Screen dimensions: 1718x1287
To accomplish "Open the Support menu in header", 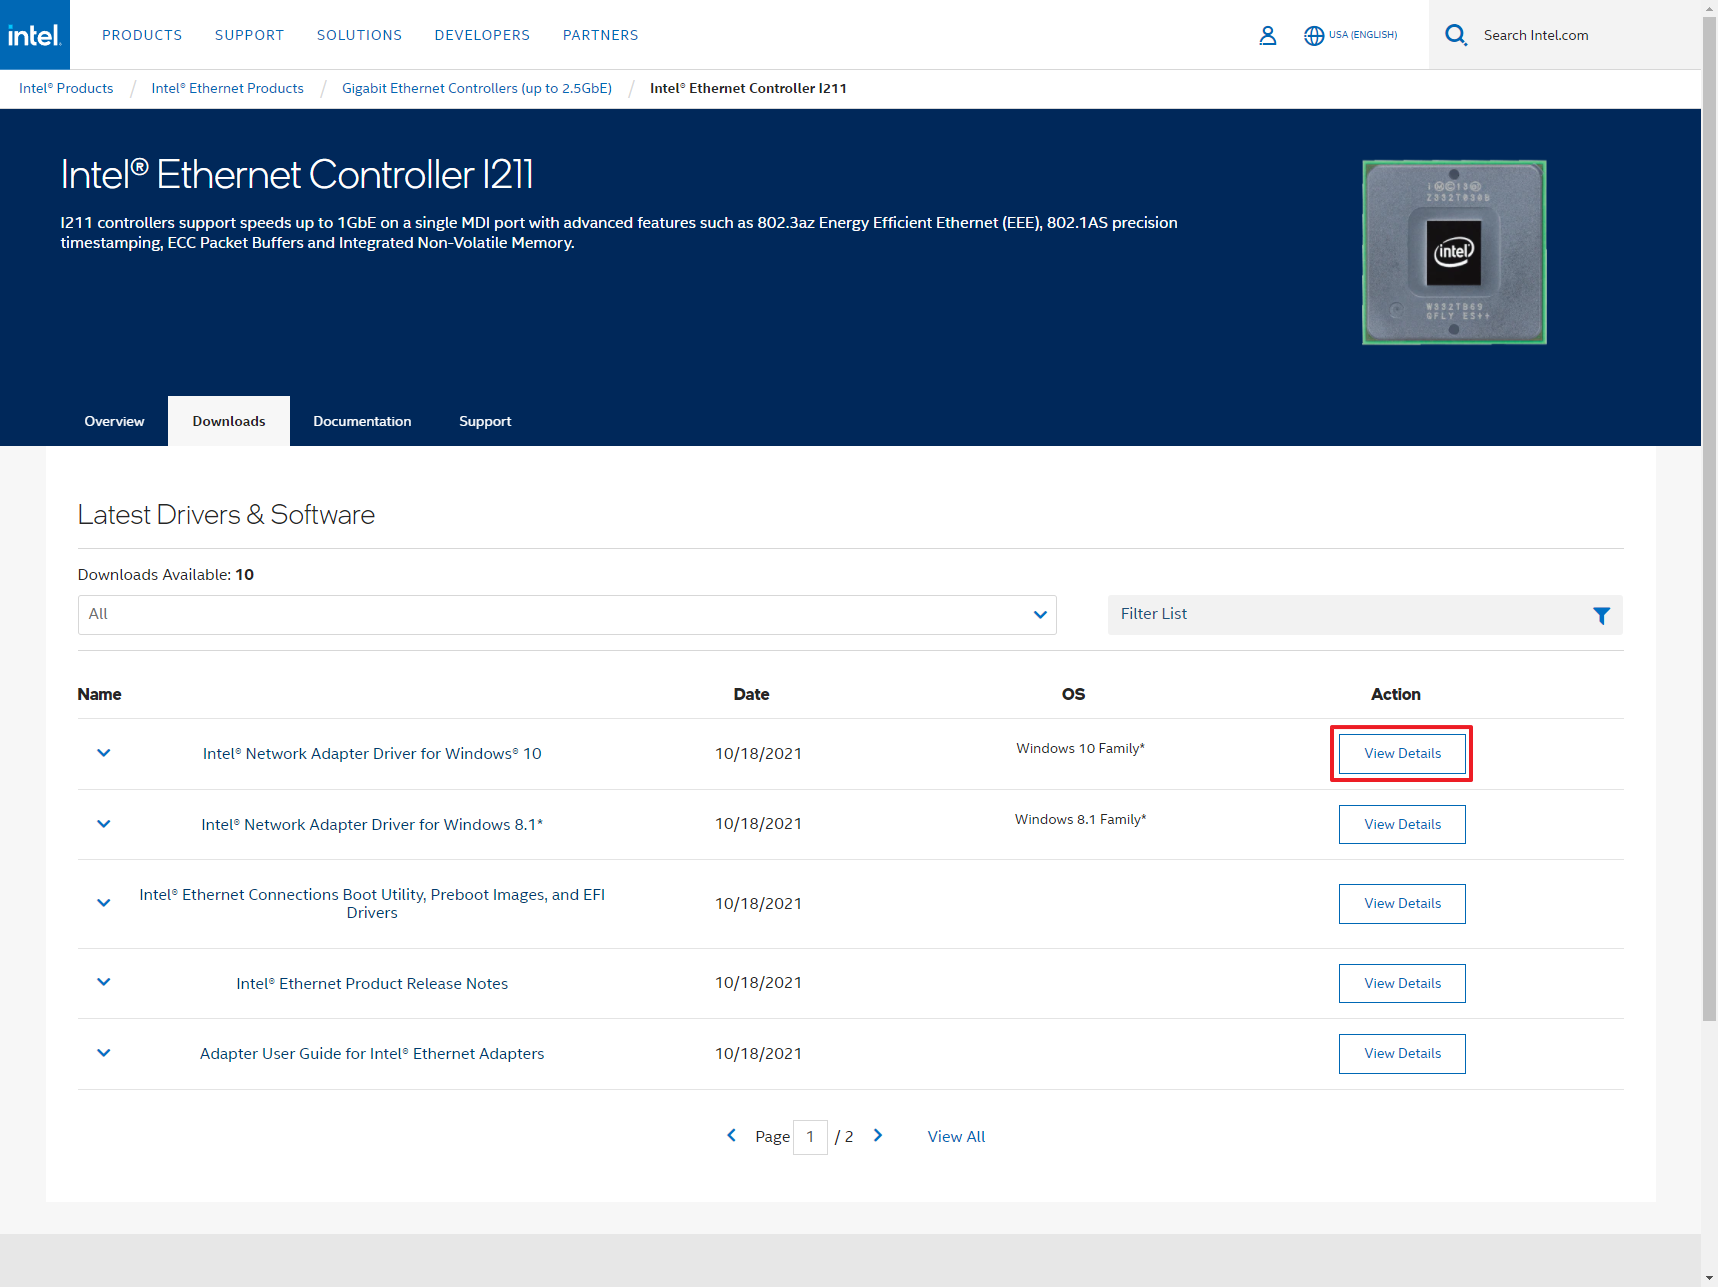I will [249, 35].
